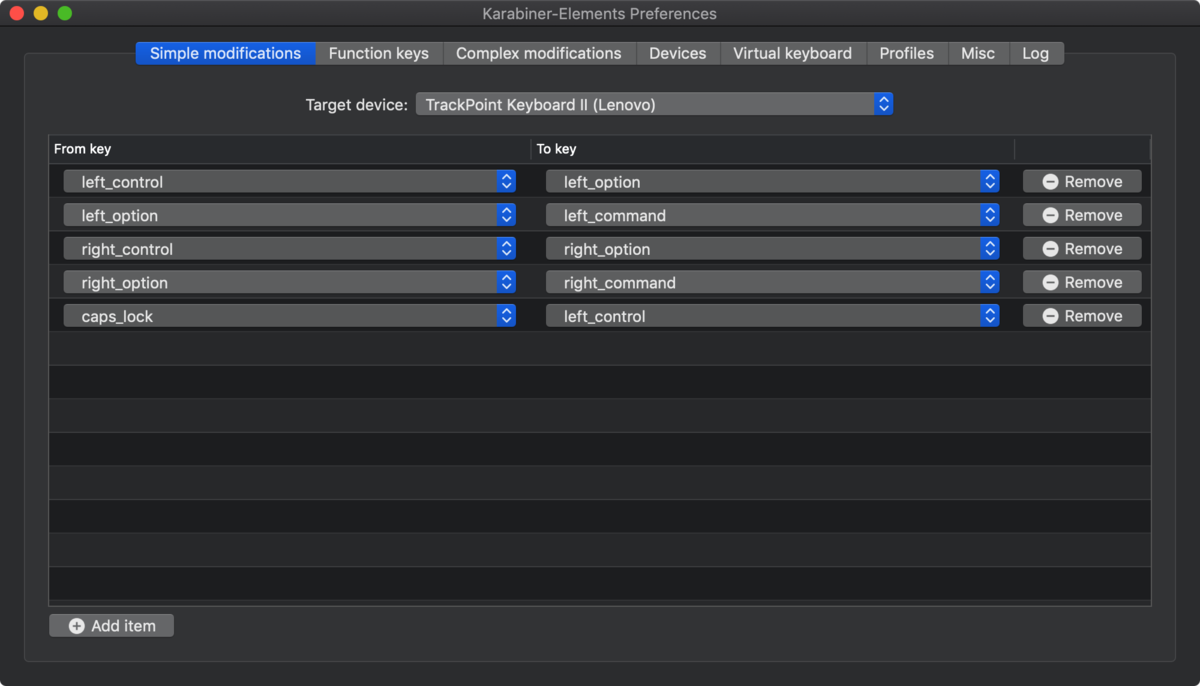Go to the Virtual keyboard tab
This screenshot has width=1200, height=686.
[x=792, y=53]
